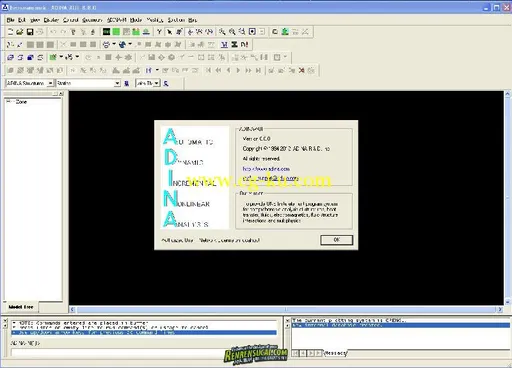Click the New file icon in the toolbar
512x368 pixels.
[x=10, y=32]
